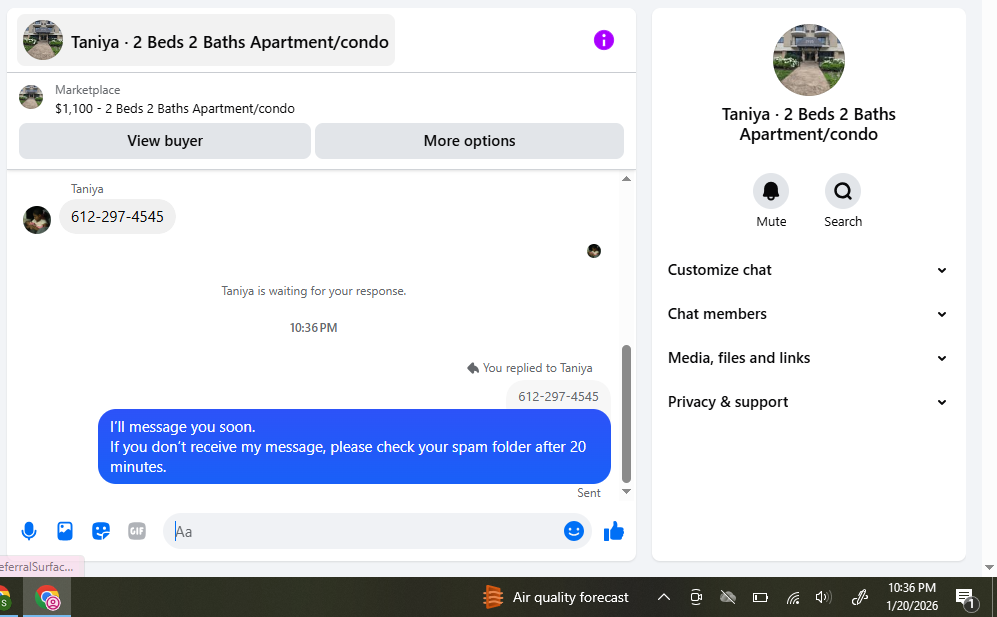This screenshot has height=617, width=997.
Task: Show hidden system tray icons chevron
Action: [663, 597]
